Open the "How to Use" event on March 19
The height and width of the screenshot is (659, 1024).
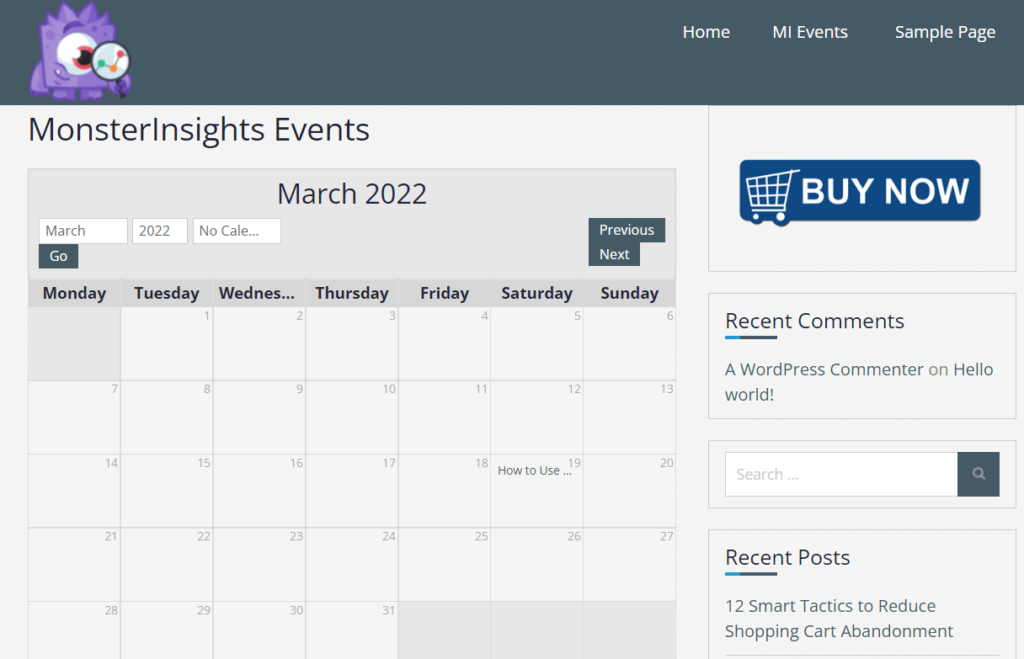point(536,470)
